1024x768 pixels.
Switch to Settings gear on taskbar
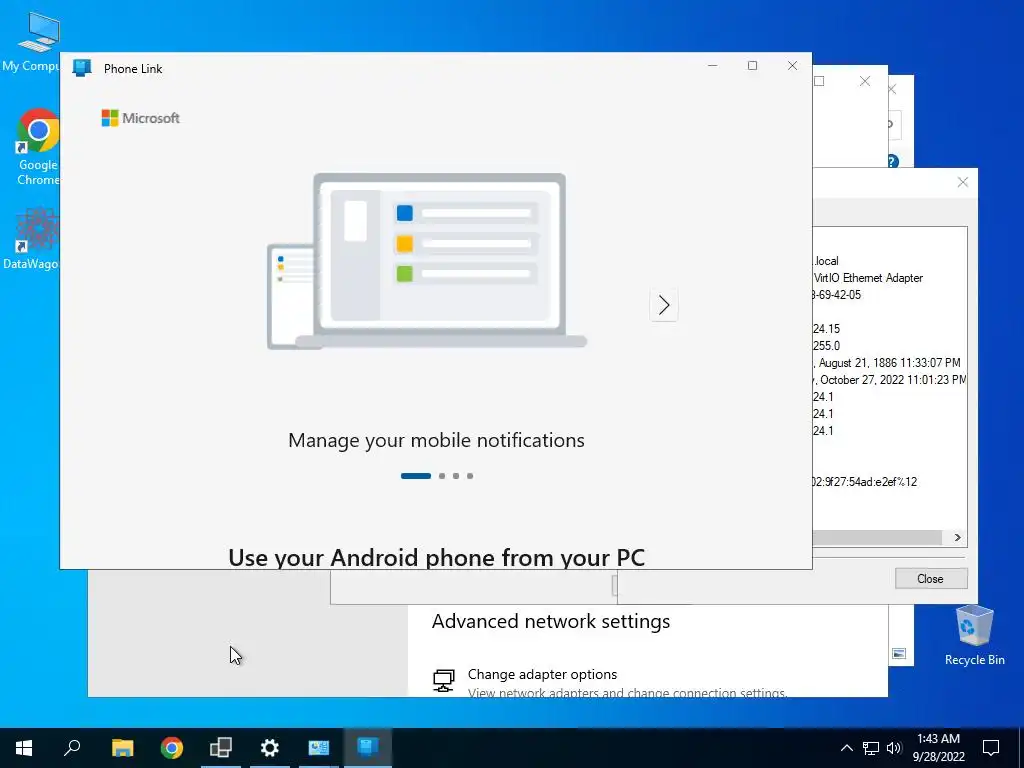(270, 748)
